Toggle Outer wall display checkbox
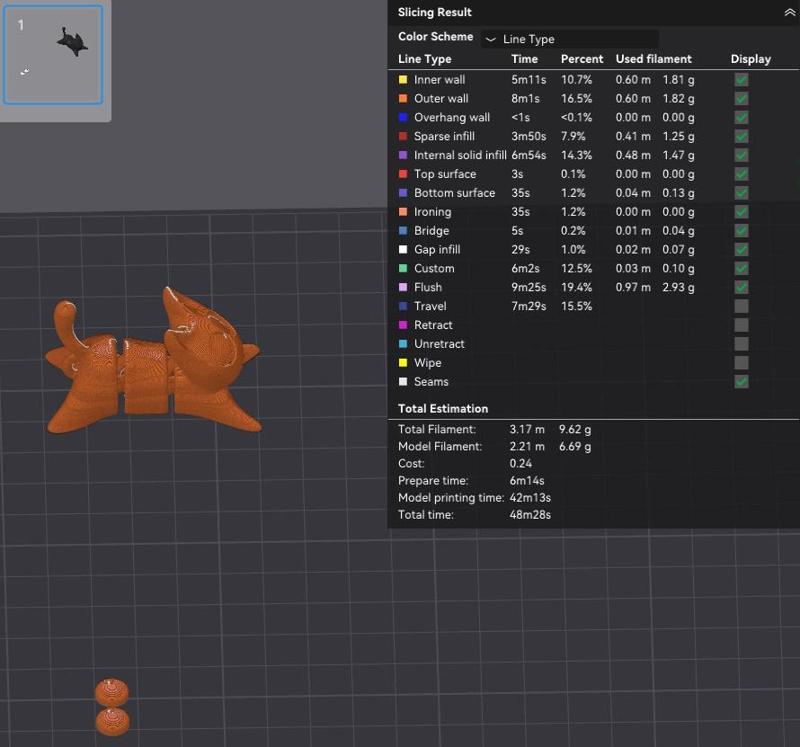The height and width of the screenshot is (747, 800). click(741, 98)
